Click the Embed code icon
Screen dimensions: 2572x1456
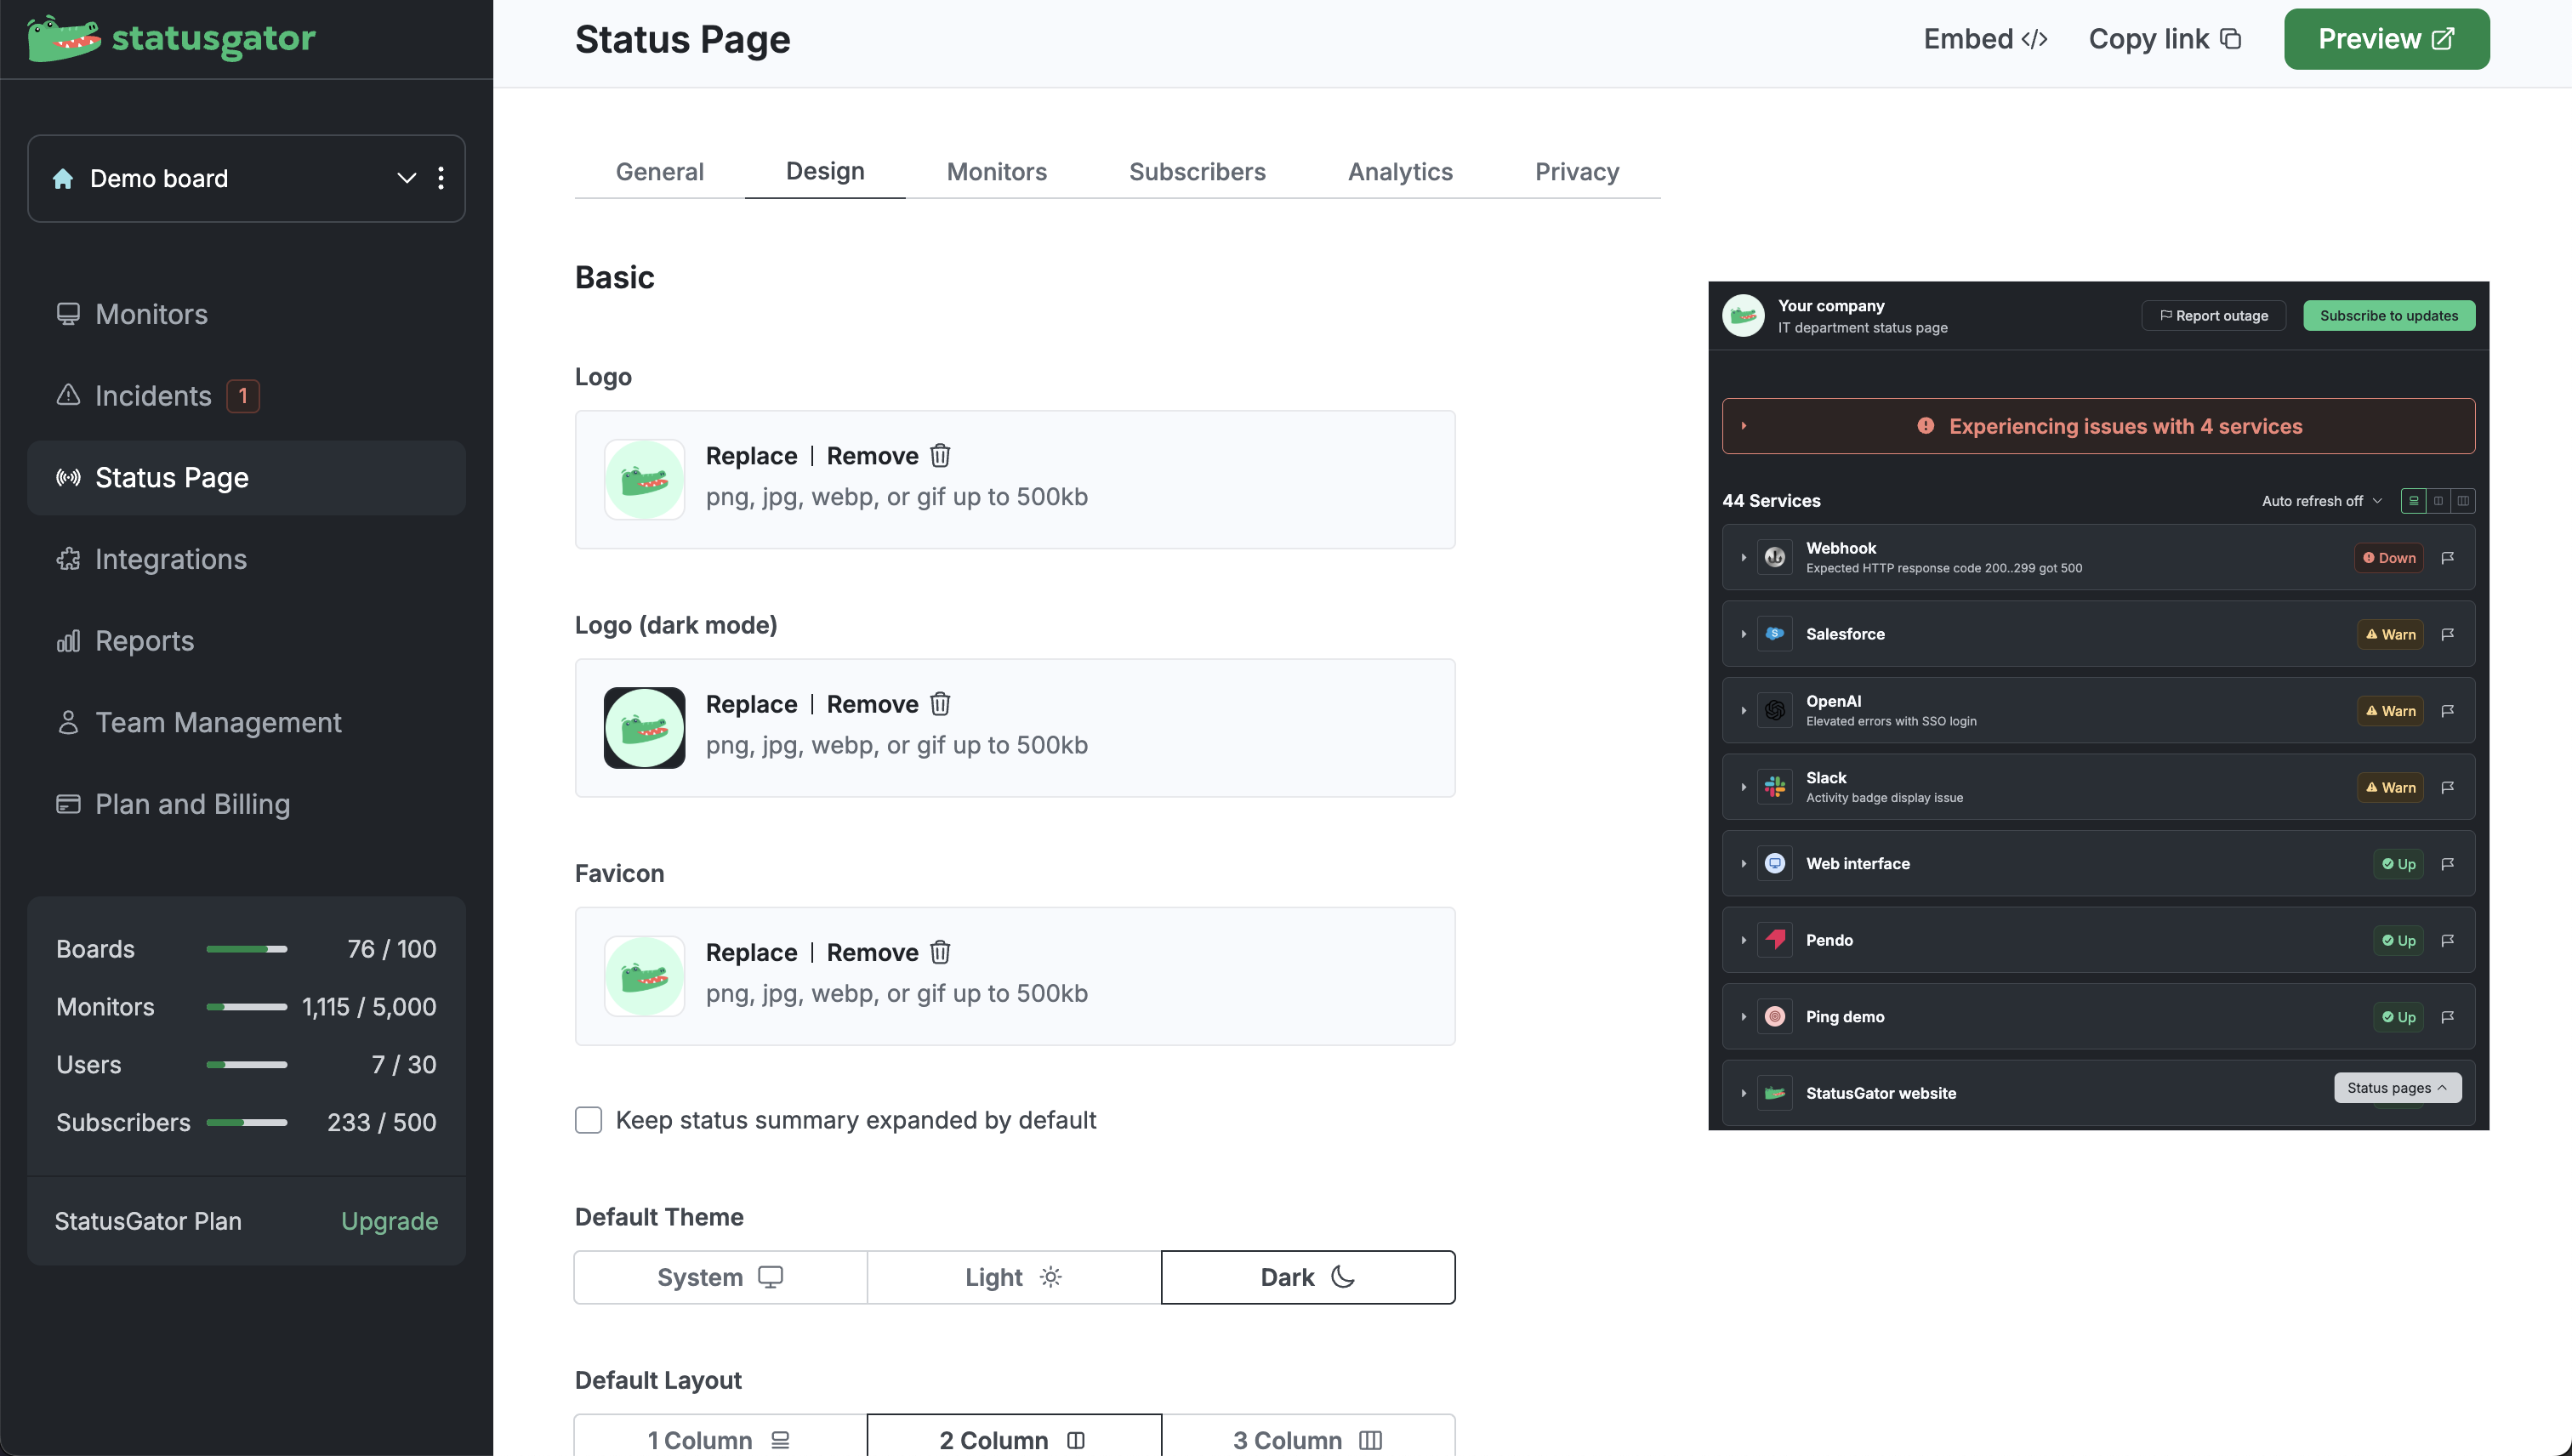(2034, 39)
